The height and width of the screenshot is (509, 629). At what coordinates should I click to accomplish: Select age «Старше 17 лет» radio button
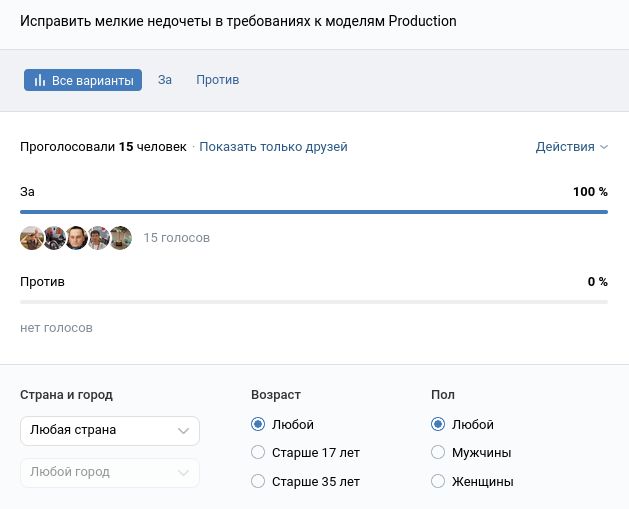(259, 453)
